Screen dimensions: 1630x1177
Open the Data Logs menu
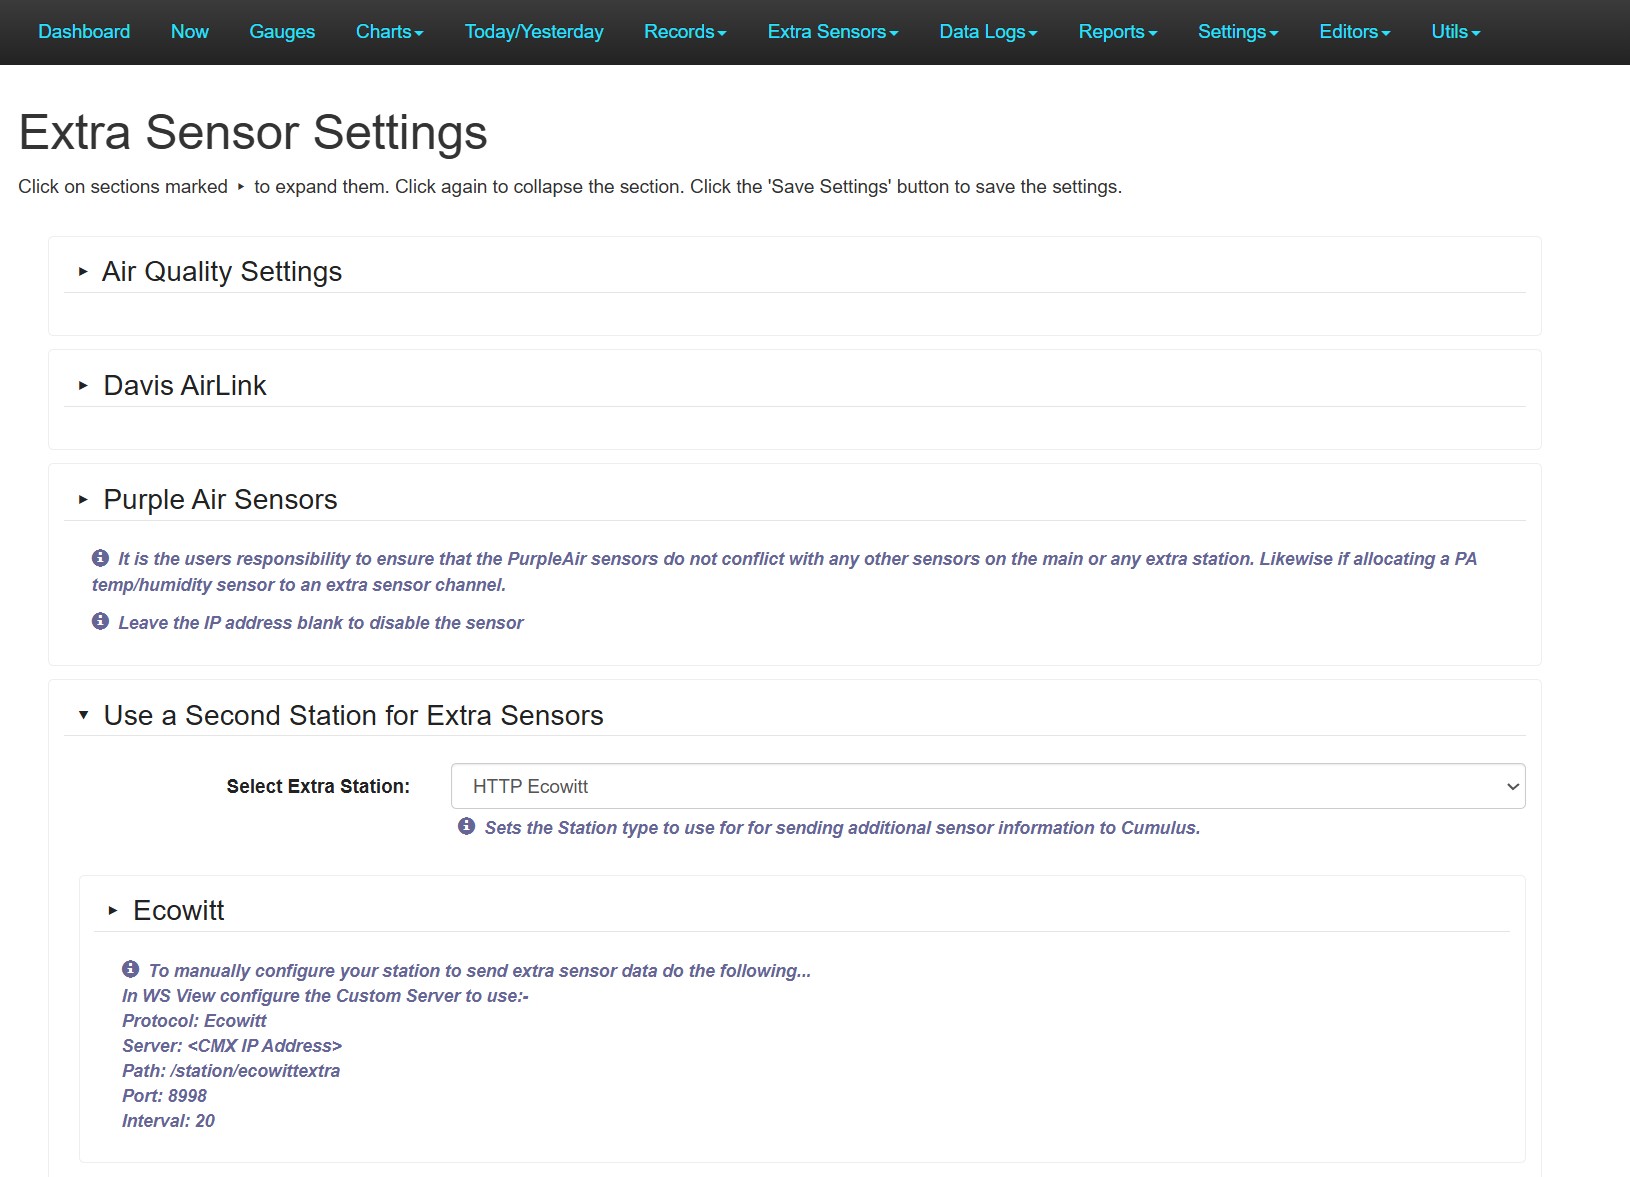click(x=987, y=32)
